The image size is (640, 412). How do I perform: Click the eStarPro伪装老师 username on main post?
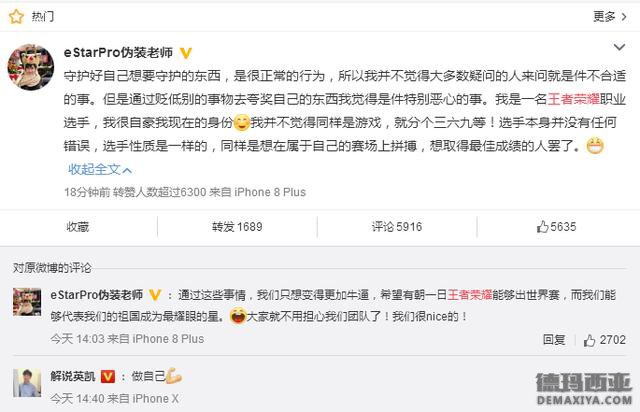coord(118,52)
